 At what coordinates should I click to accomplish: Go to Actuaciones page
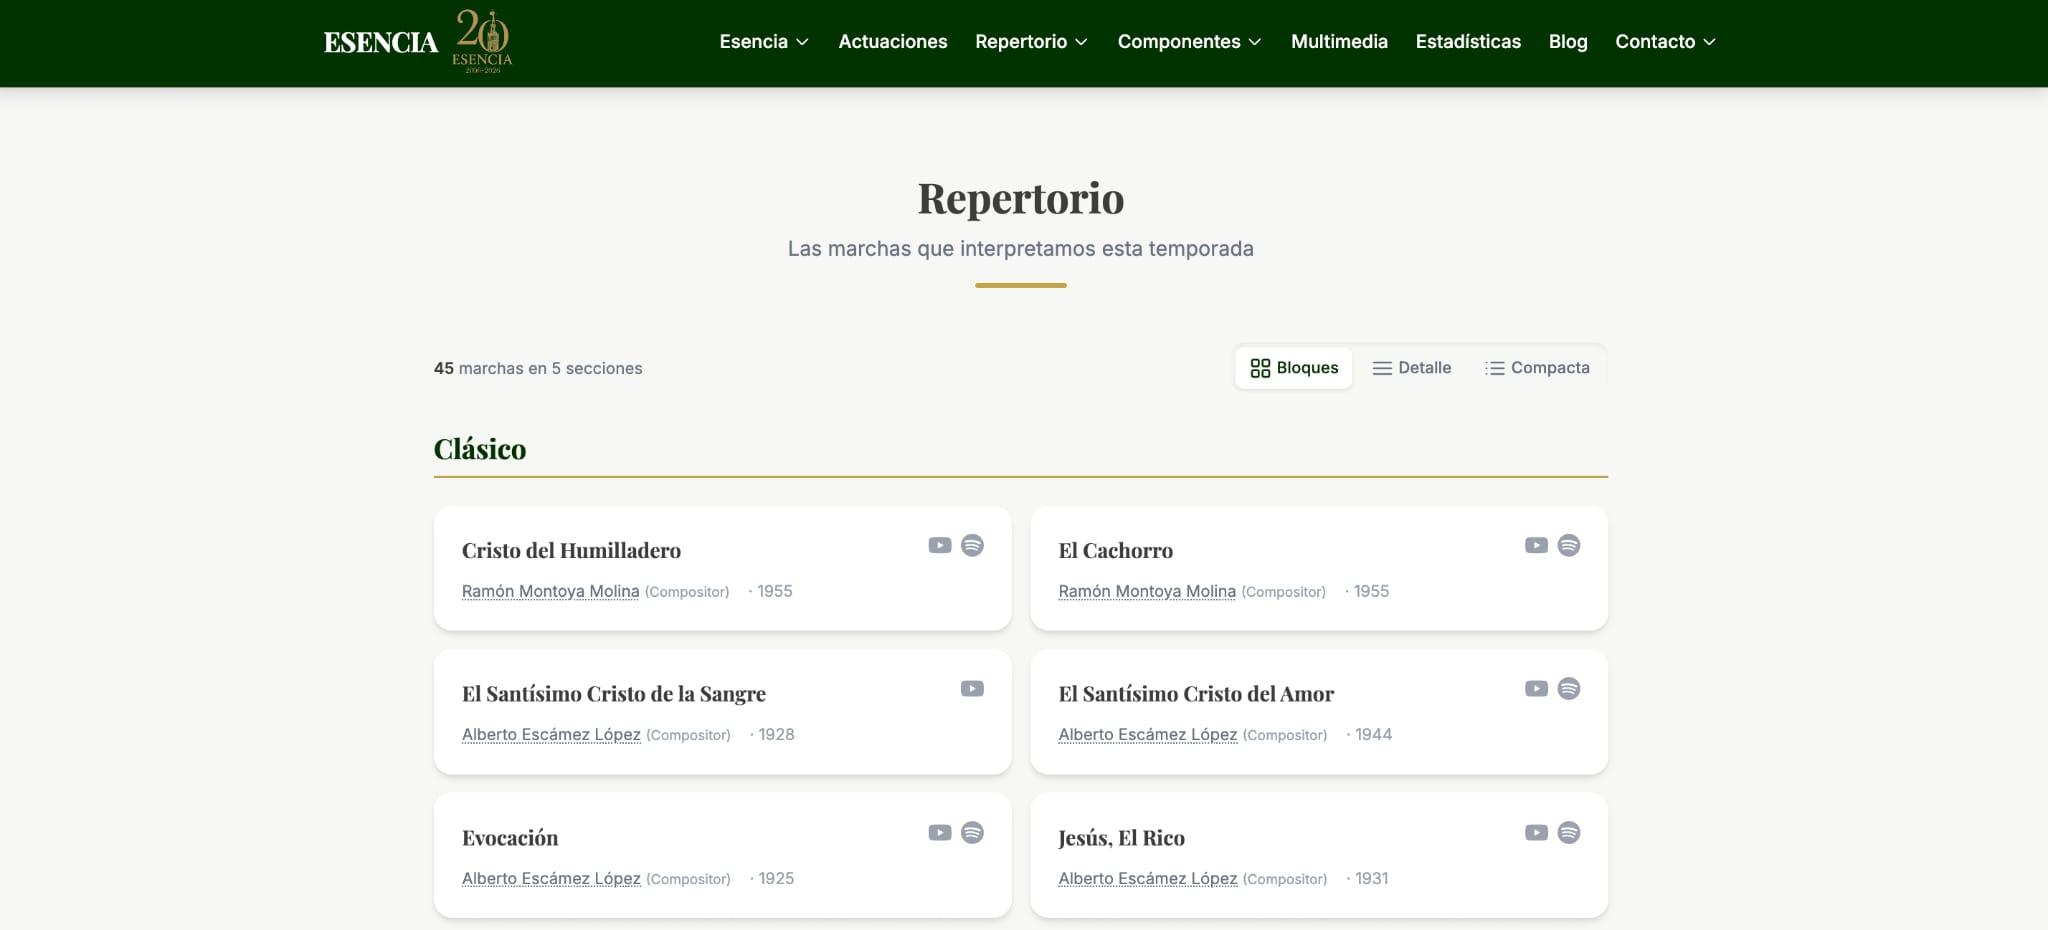click(892, 41)
